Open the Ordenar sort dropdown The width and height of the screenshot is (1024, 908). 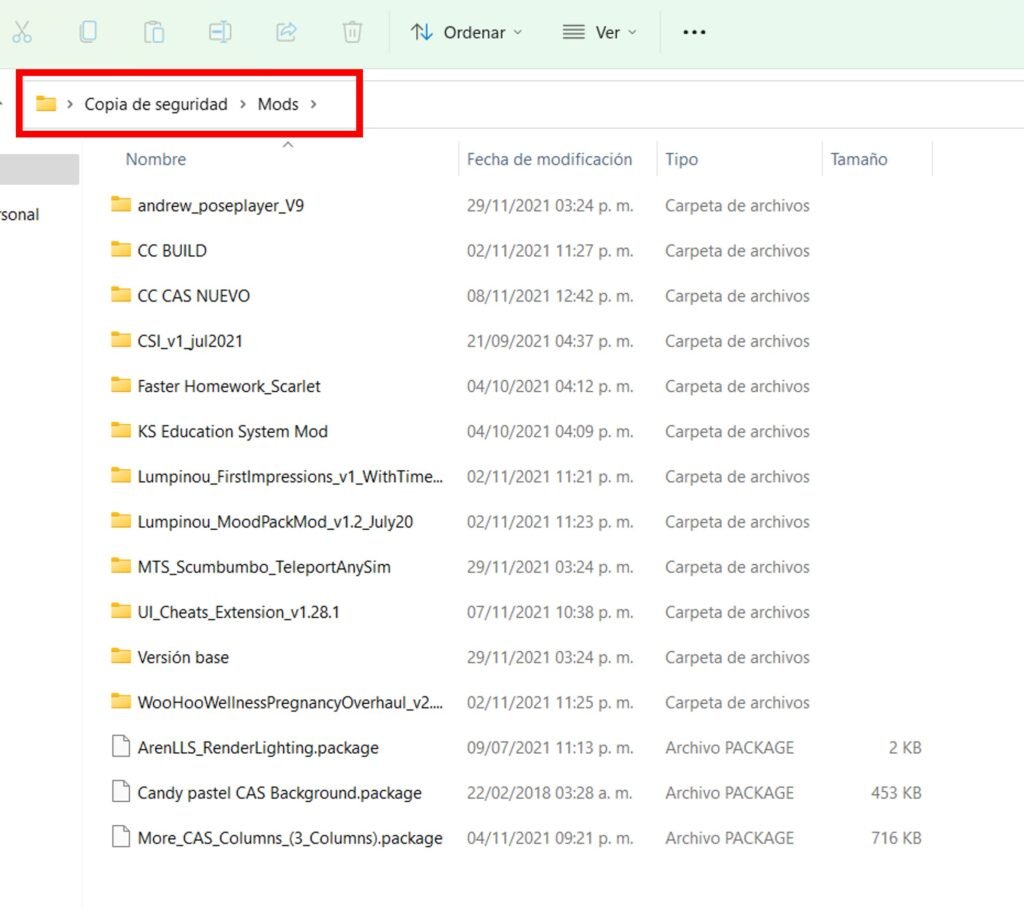pyautogui.click(x=466, y=33)
